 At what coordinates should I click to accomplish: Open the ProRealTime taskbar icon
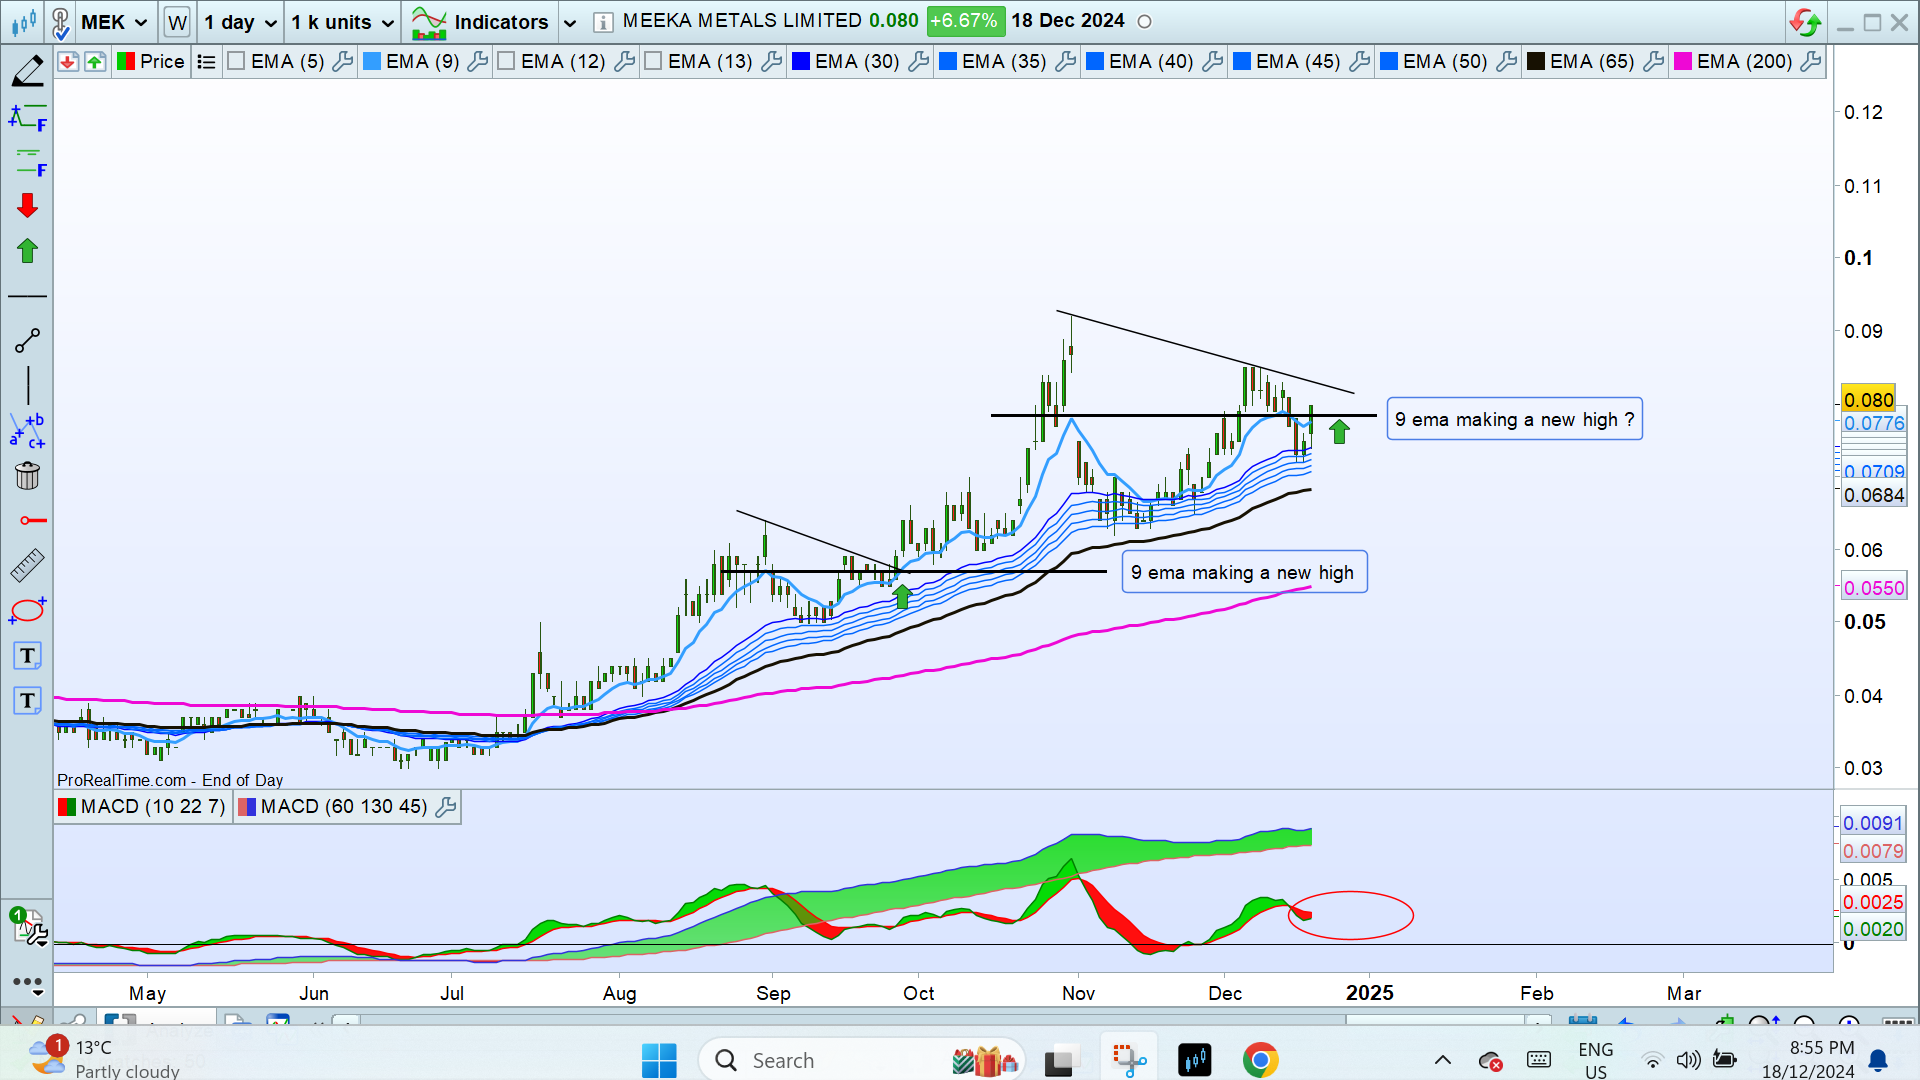click(1194, 1060)
